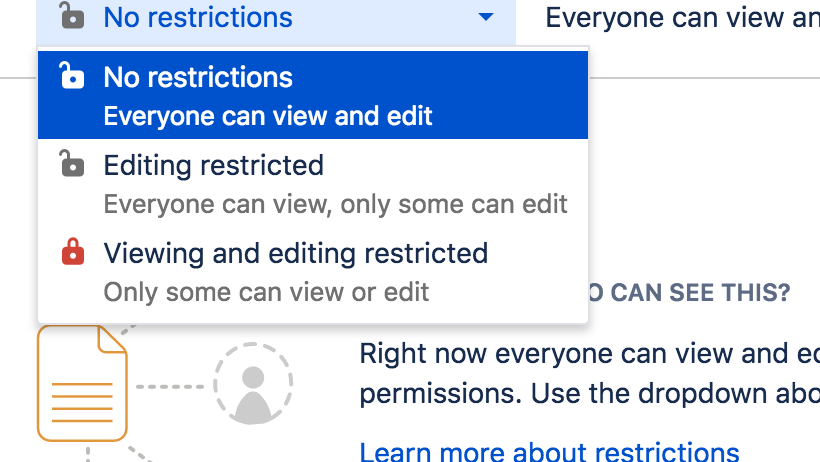Click 'Everyone can view' text right of dropdown
The width and height of the screenshot is (820, 462).
682,18
